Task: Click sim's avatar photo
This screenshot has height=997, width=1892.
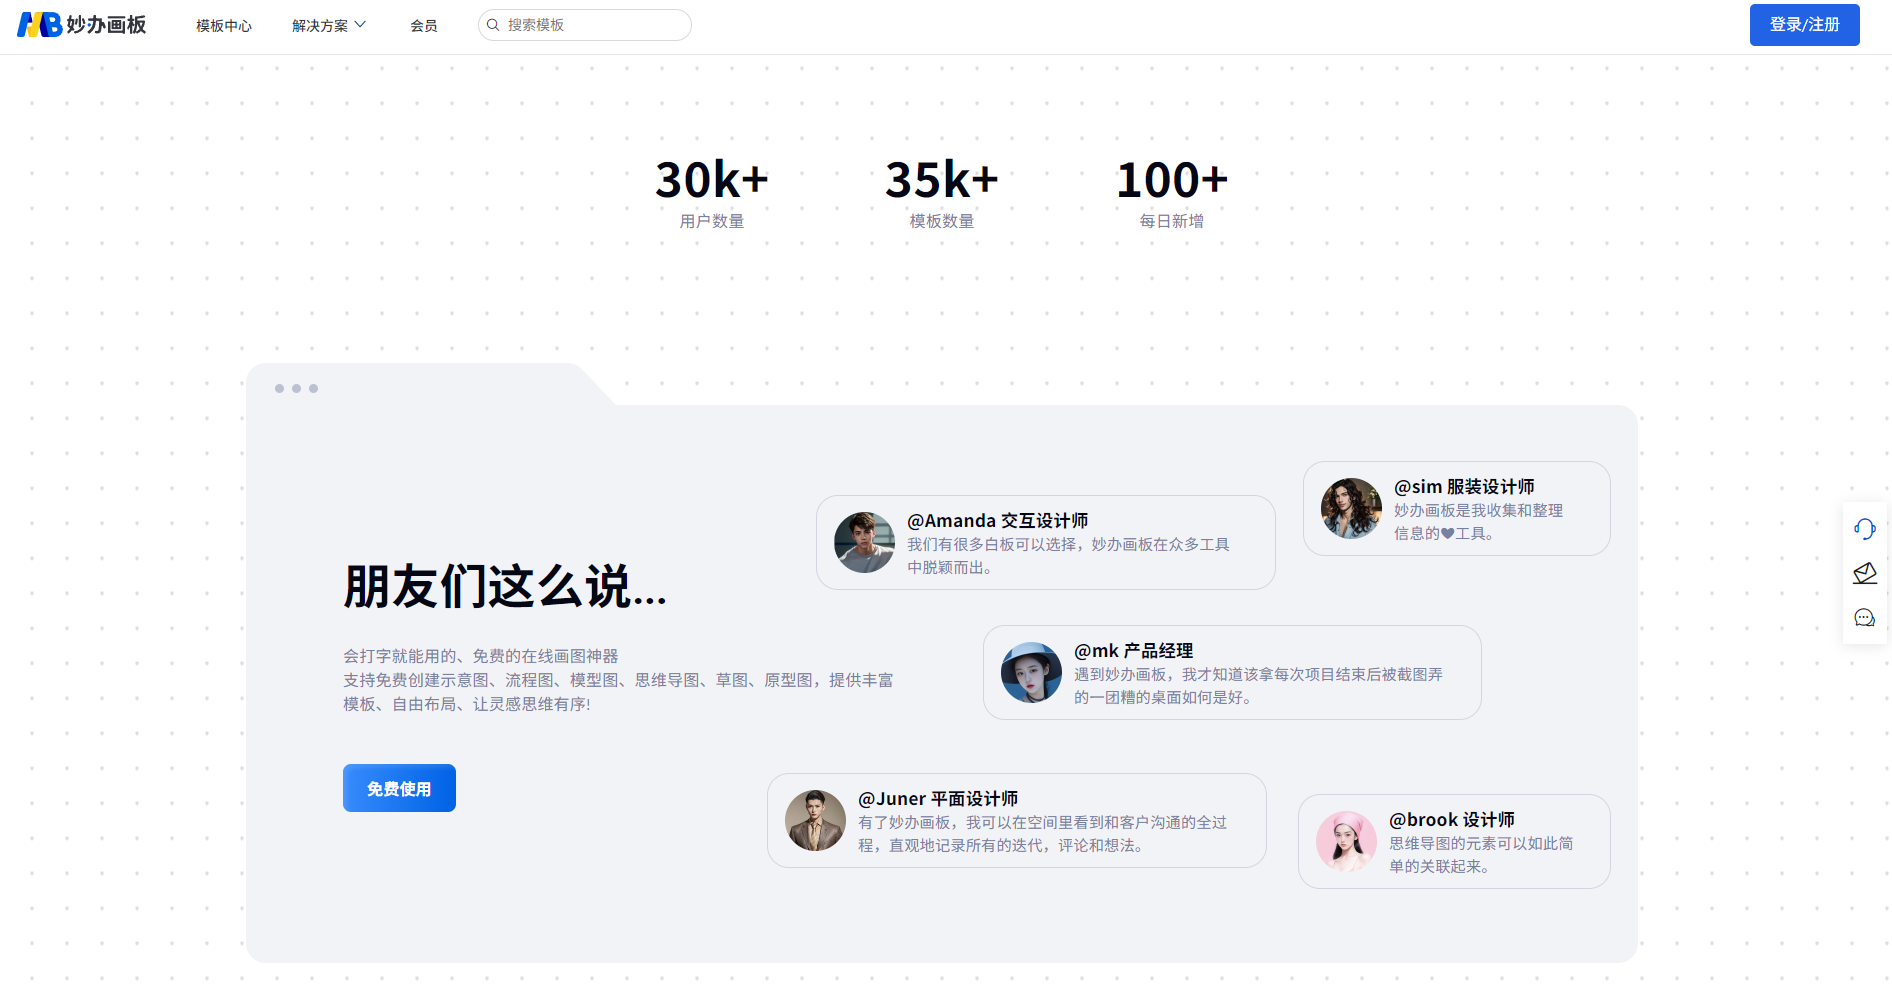Action: click(1351, 508)
